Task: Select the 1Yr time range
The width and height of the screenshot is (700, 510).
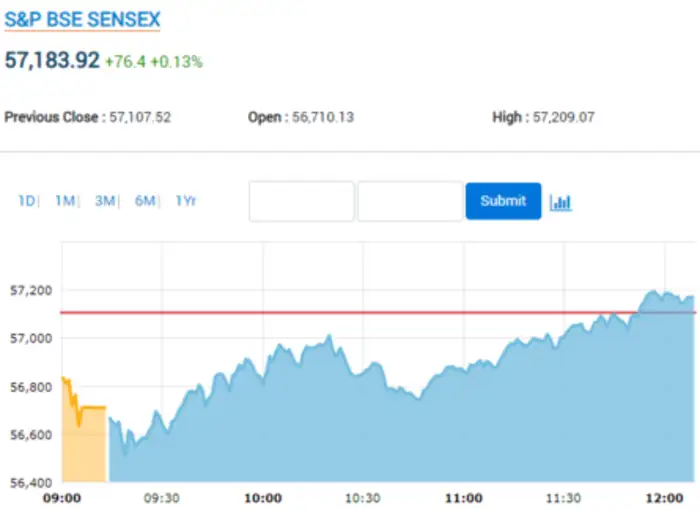Action: pos(186,201)
